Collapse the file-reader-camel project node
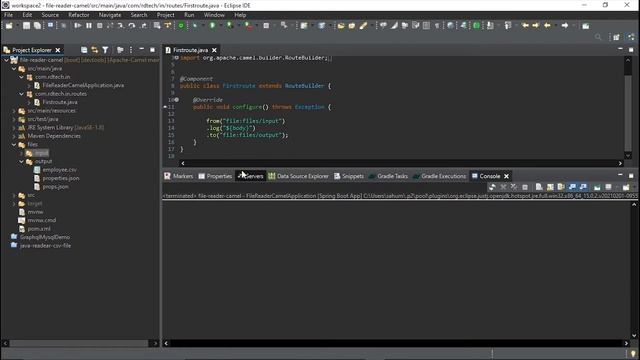The height and width of the screenshot is (360, 640). (6, 60)
